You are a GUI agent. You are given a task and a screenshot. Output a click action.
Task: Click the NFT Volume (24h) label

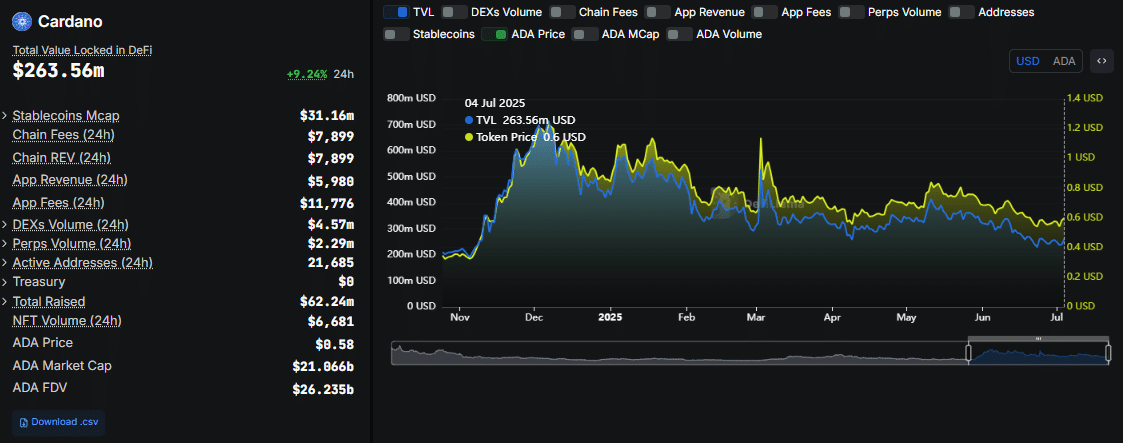67,321
